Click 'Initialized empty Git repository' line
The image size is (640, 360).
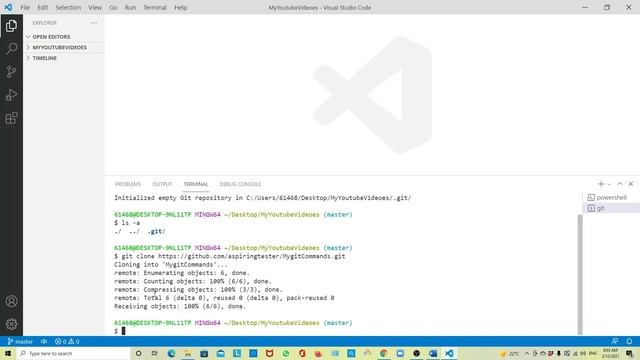click(262, 198)
